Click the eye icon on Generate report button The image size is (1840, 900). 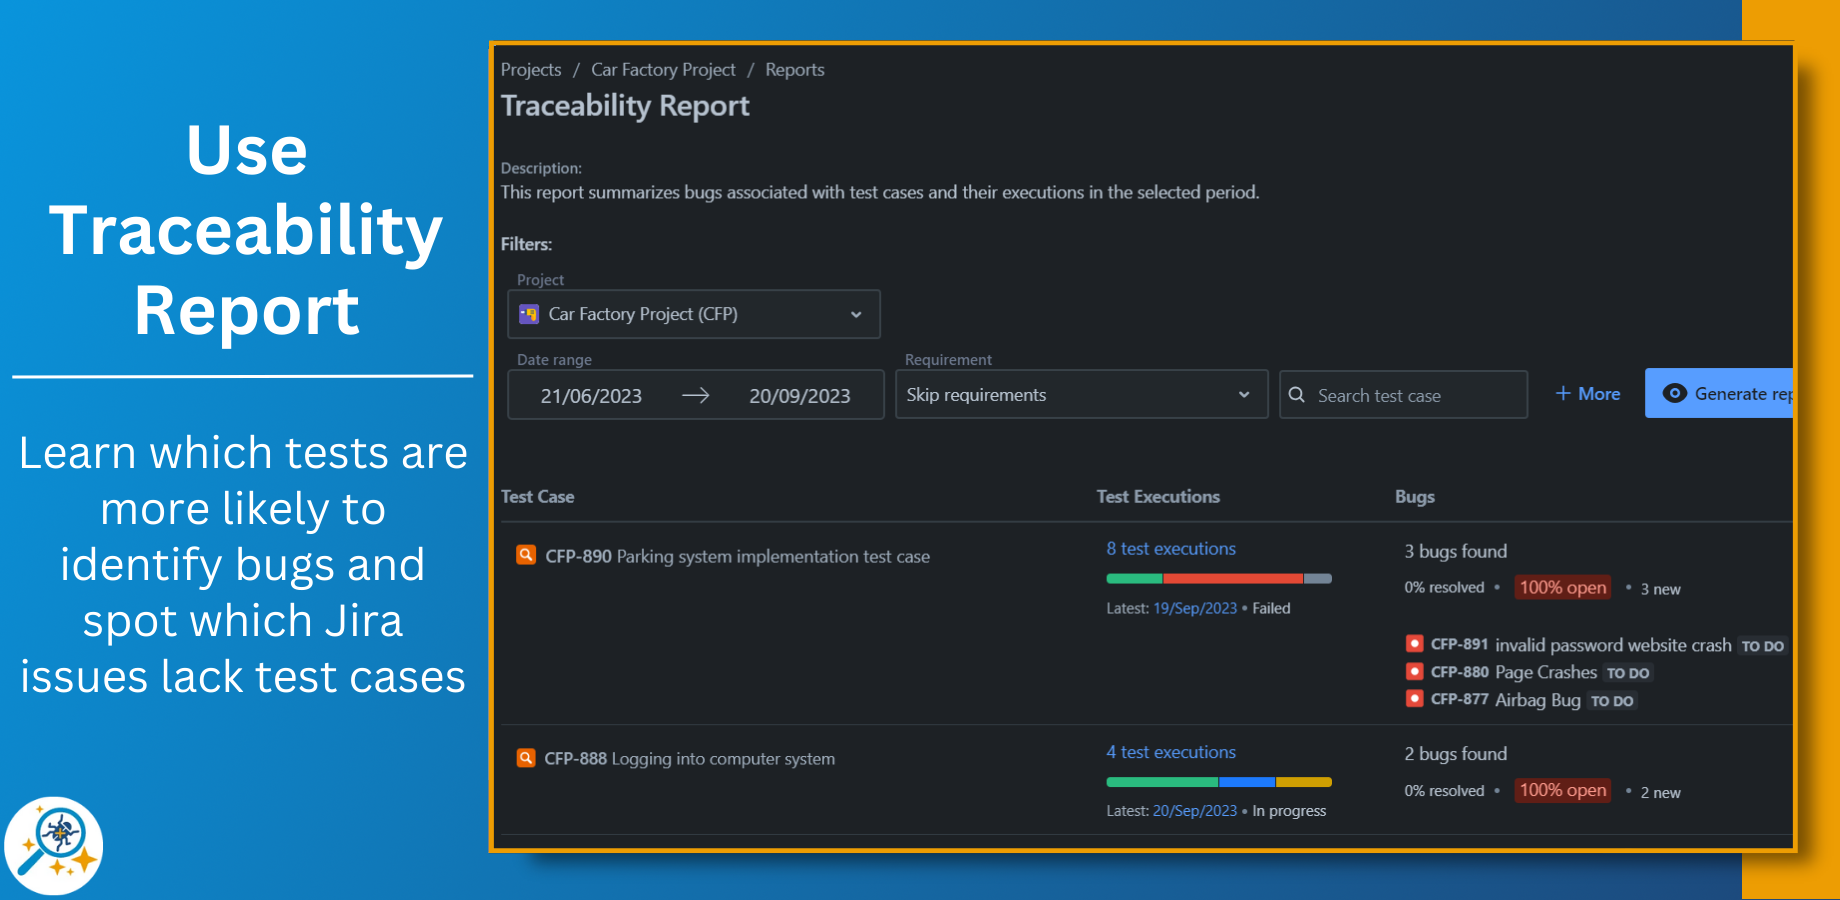(1676, 393)
